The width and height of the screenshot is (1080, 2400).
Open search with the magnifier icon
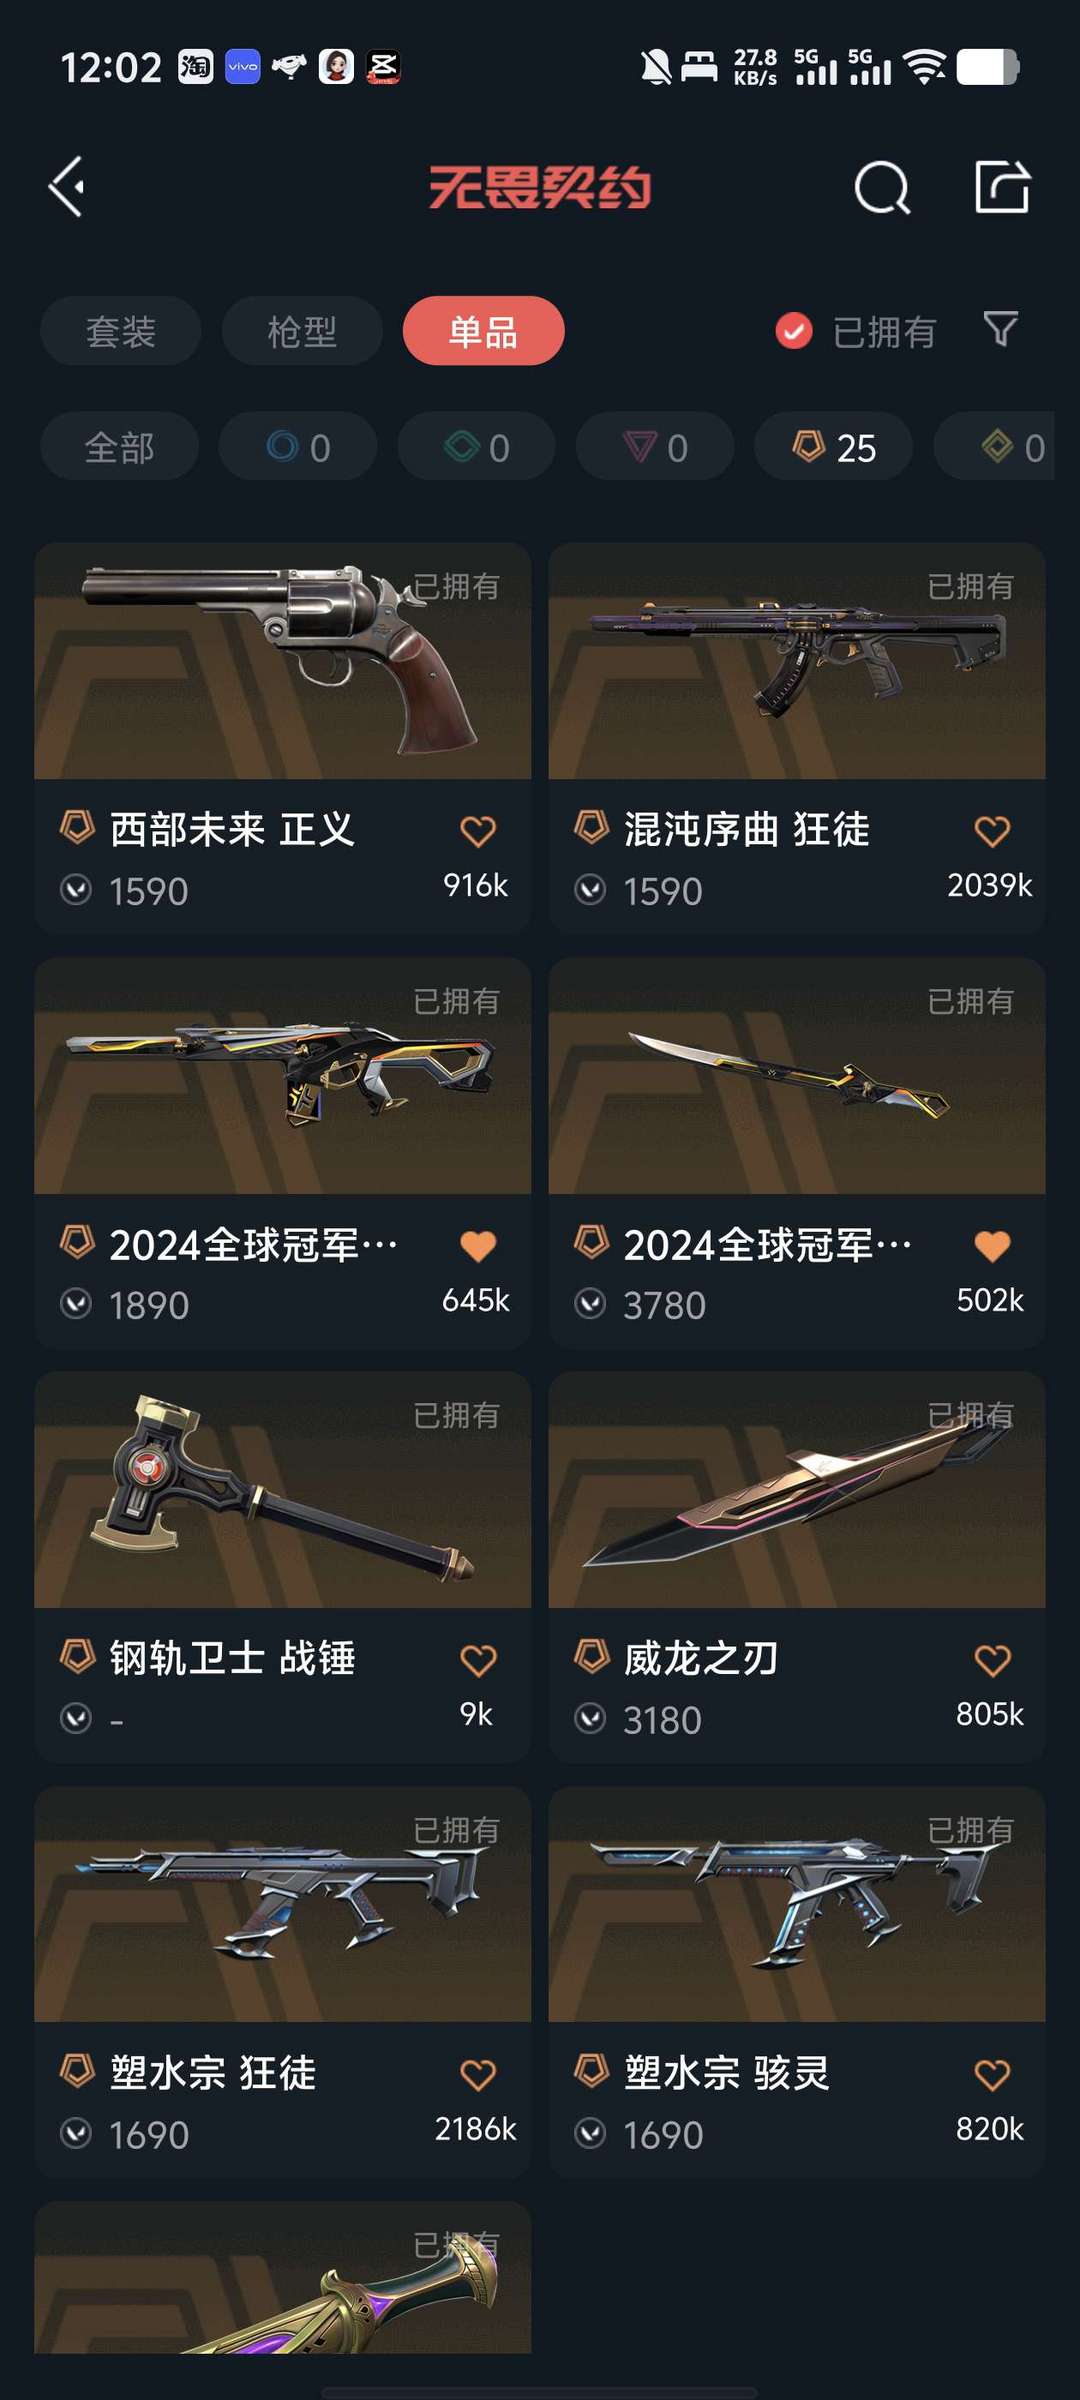(882, 187)
